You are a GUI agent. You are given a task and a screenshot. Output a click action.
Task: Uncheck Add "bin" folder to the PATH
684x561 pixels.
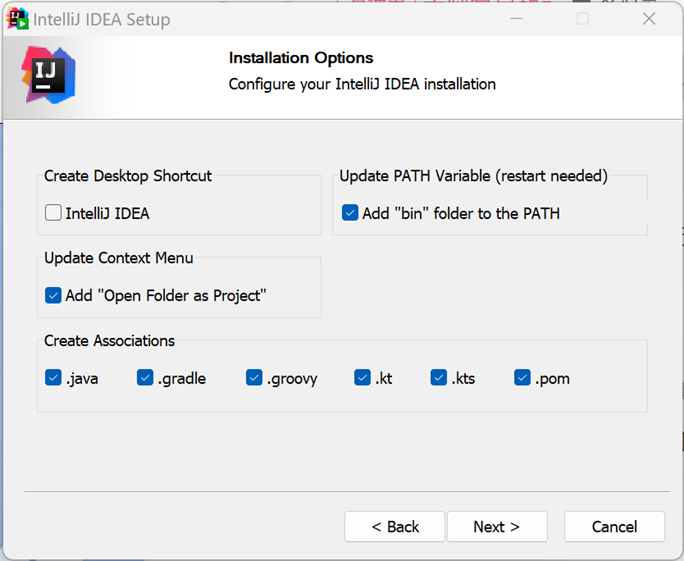click(x=350, y=213)
